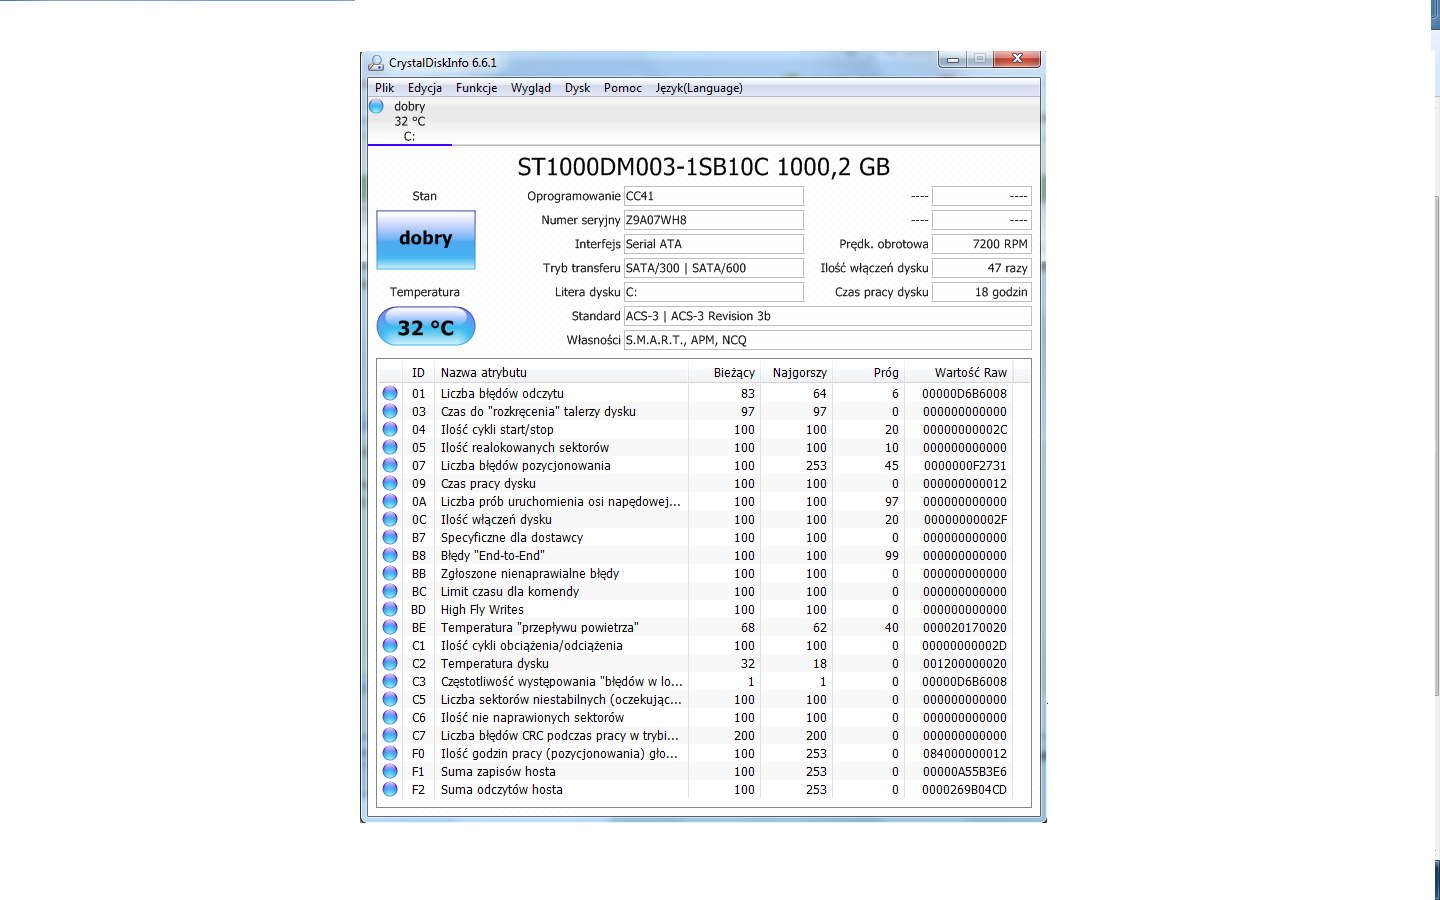This screenshot has width=1440, height=900.
Task: Click the status orb for attribute 07
Action: tap(390, 465)
